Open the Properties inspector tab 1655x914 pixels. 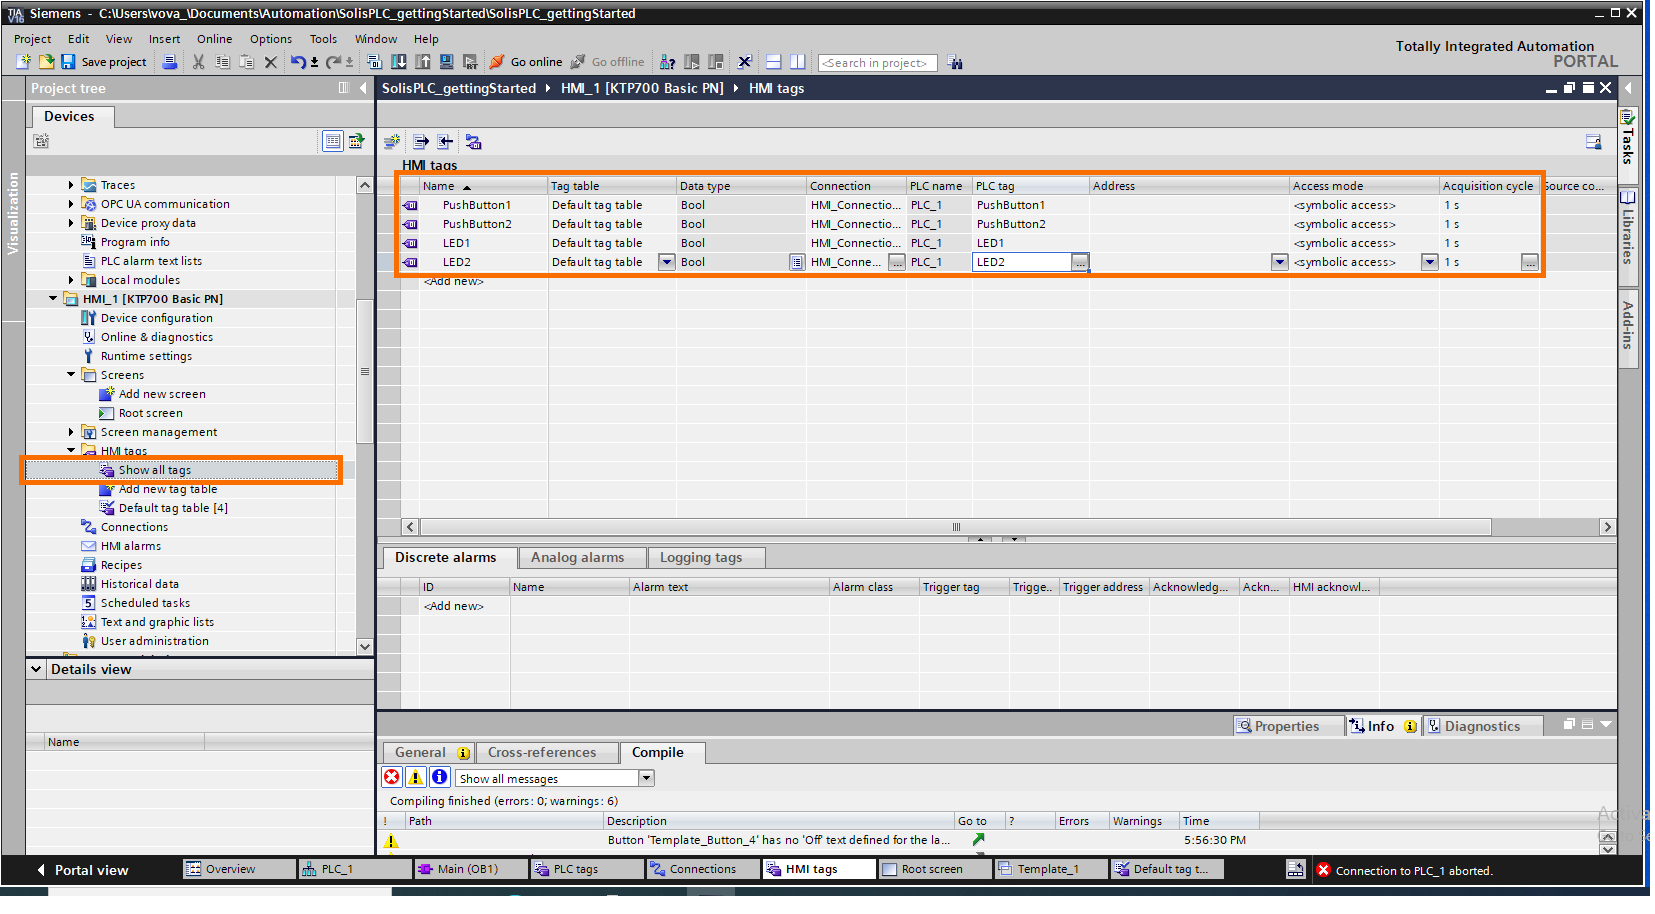[x=1287, y=726]
